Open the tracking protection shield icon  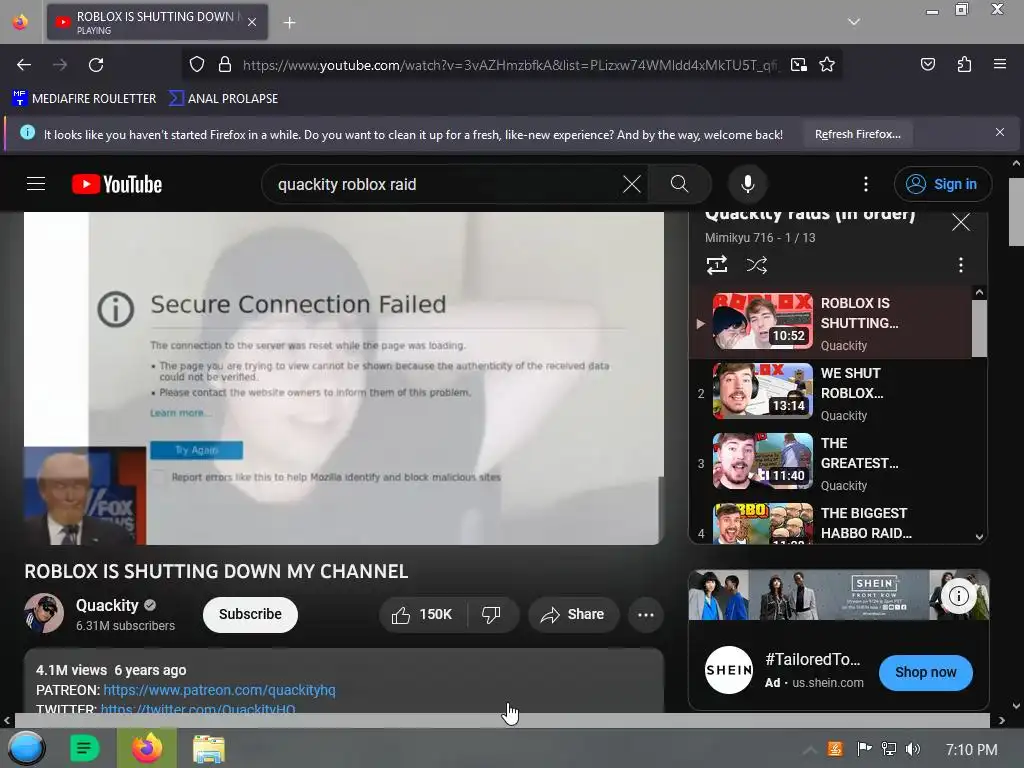[197, 65]
